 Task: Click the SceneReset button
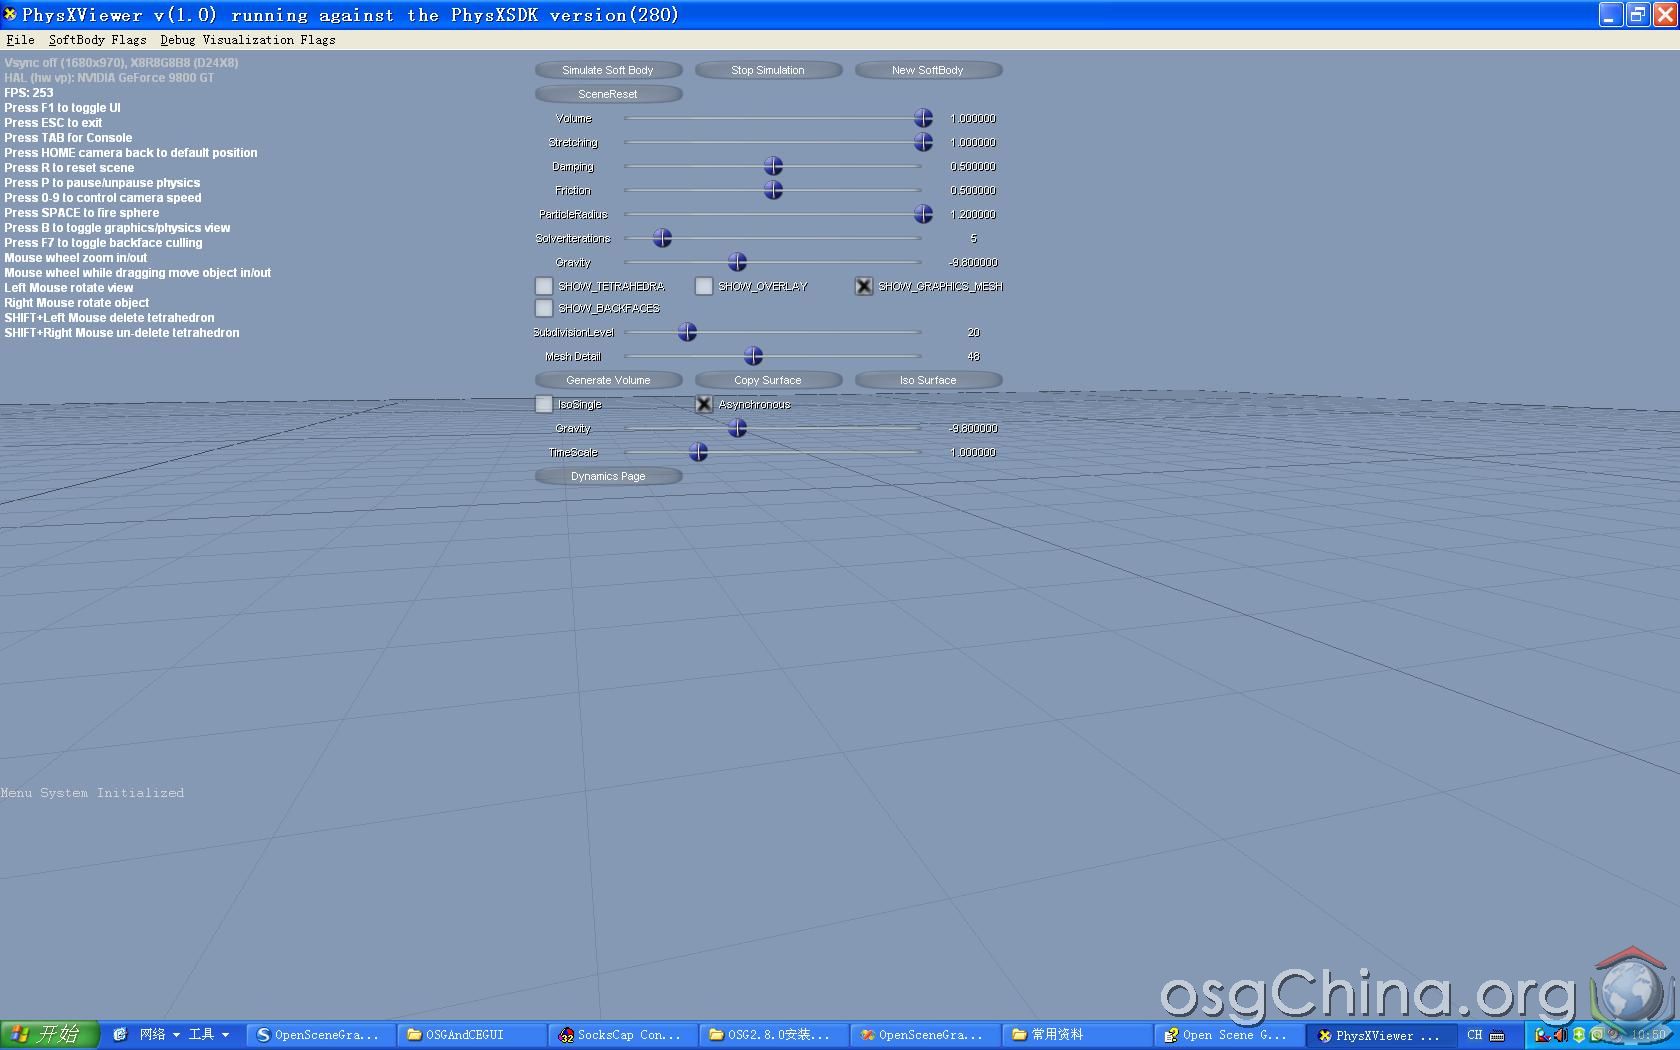608,94
